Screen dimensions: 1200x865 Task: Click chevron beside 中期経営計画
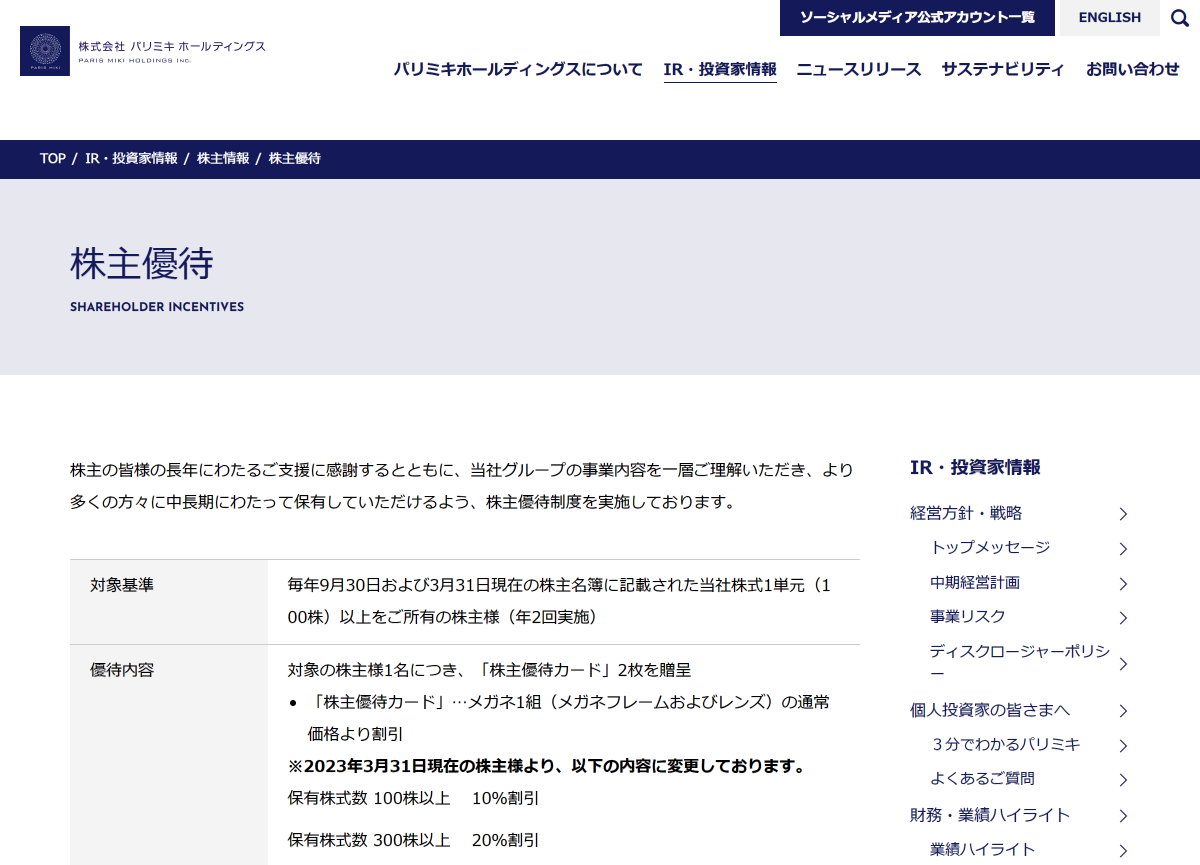pyautogui.click(x=1123, y=584)
